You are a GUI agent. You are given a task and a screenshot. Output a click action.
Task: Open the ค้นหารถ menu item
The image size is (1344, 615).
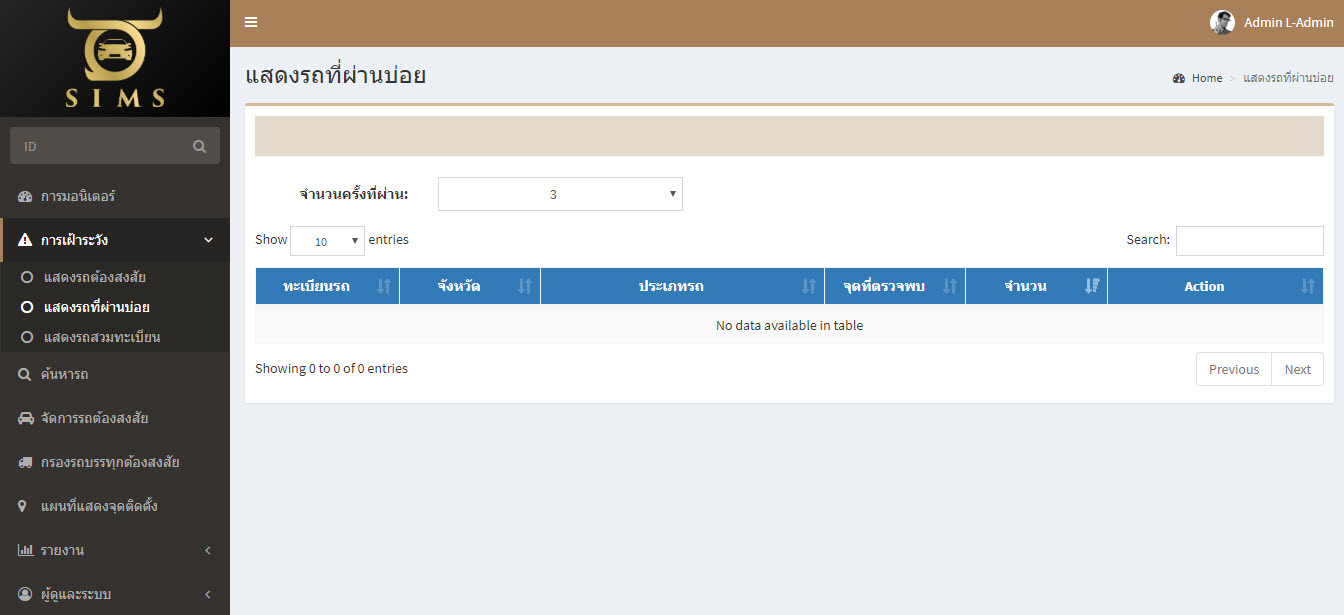pyautogui.click(x=115, y=375)
